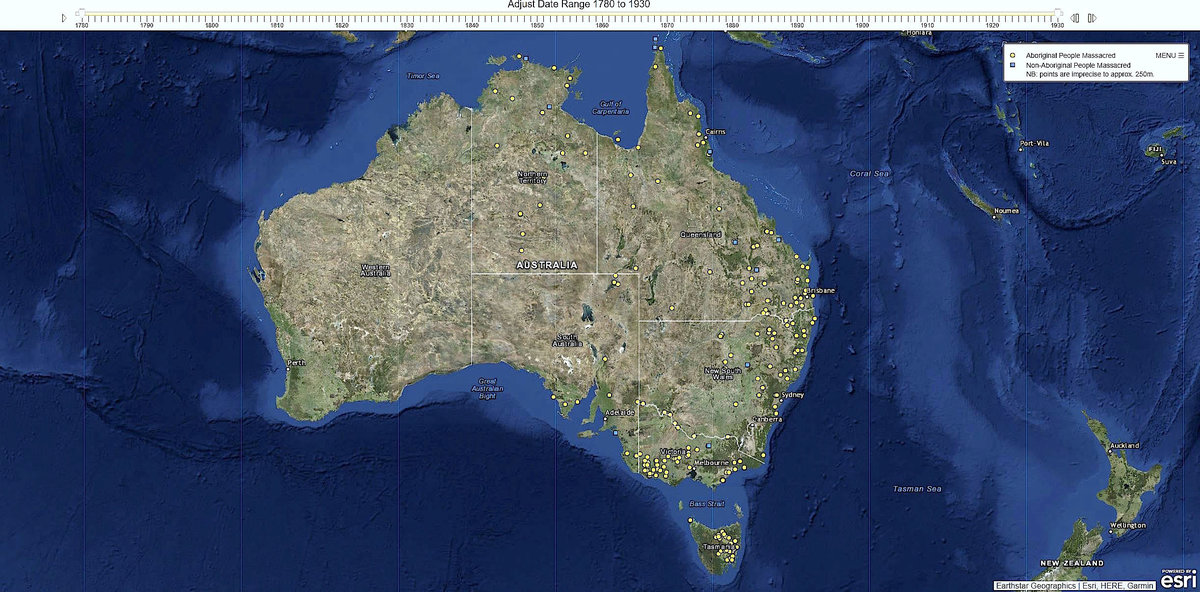Click the blue Non-Aboriginal People Massacred legend symbol
The height and width of the screenshot is (592, 1200).
tap(1013, 65)
